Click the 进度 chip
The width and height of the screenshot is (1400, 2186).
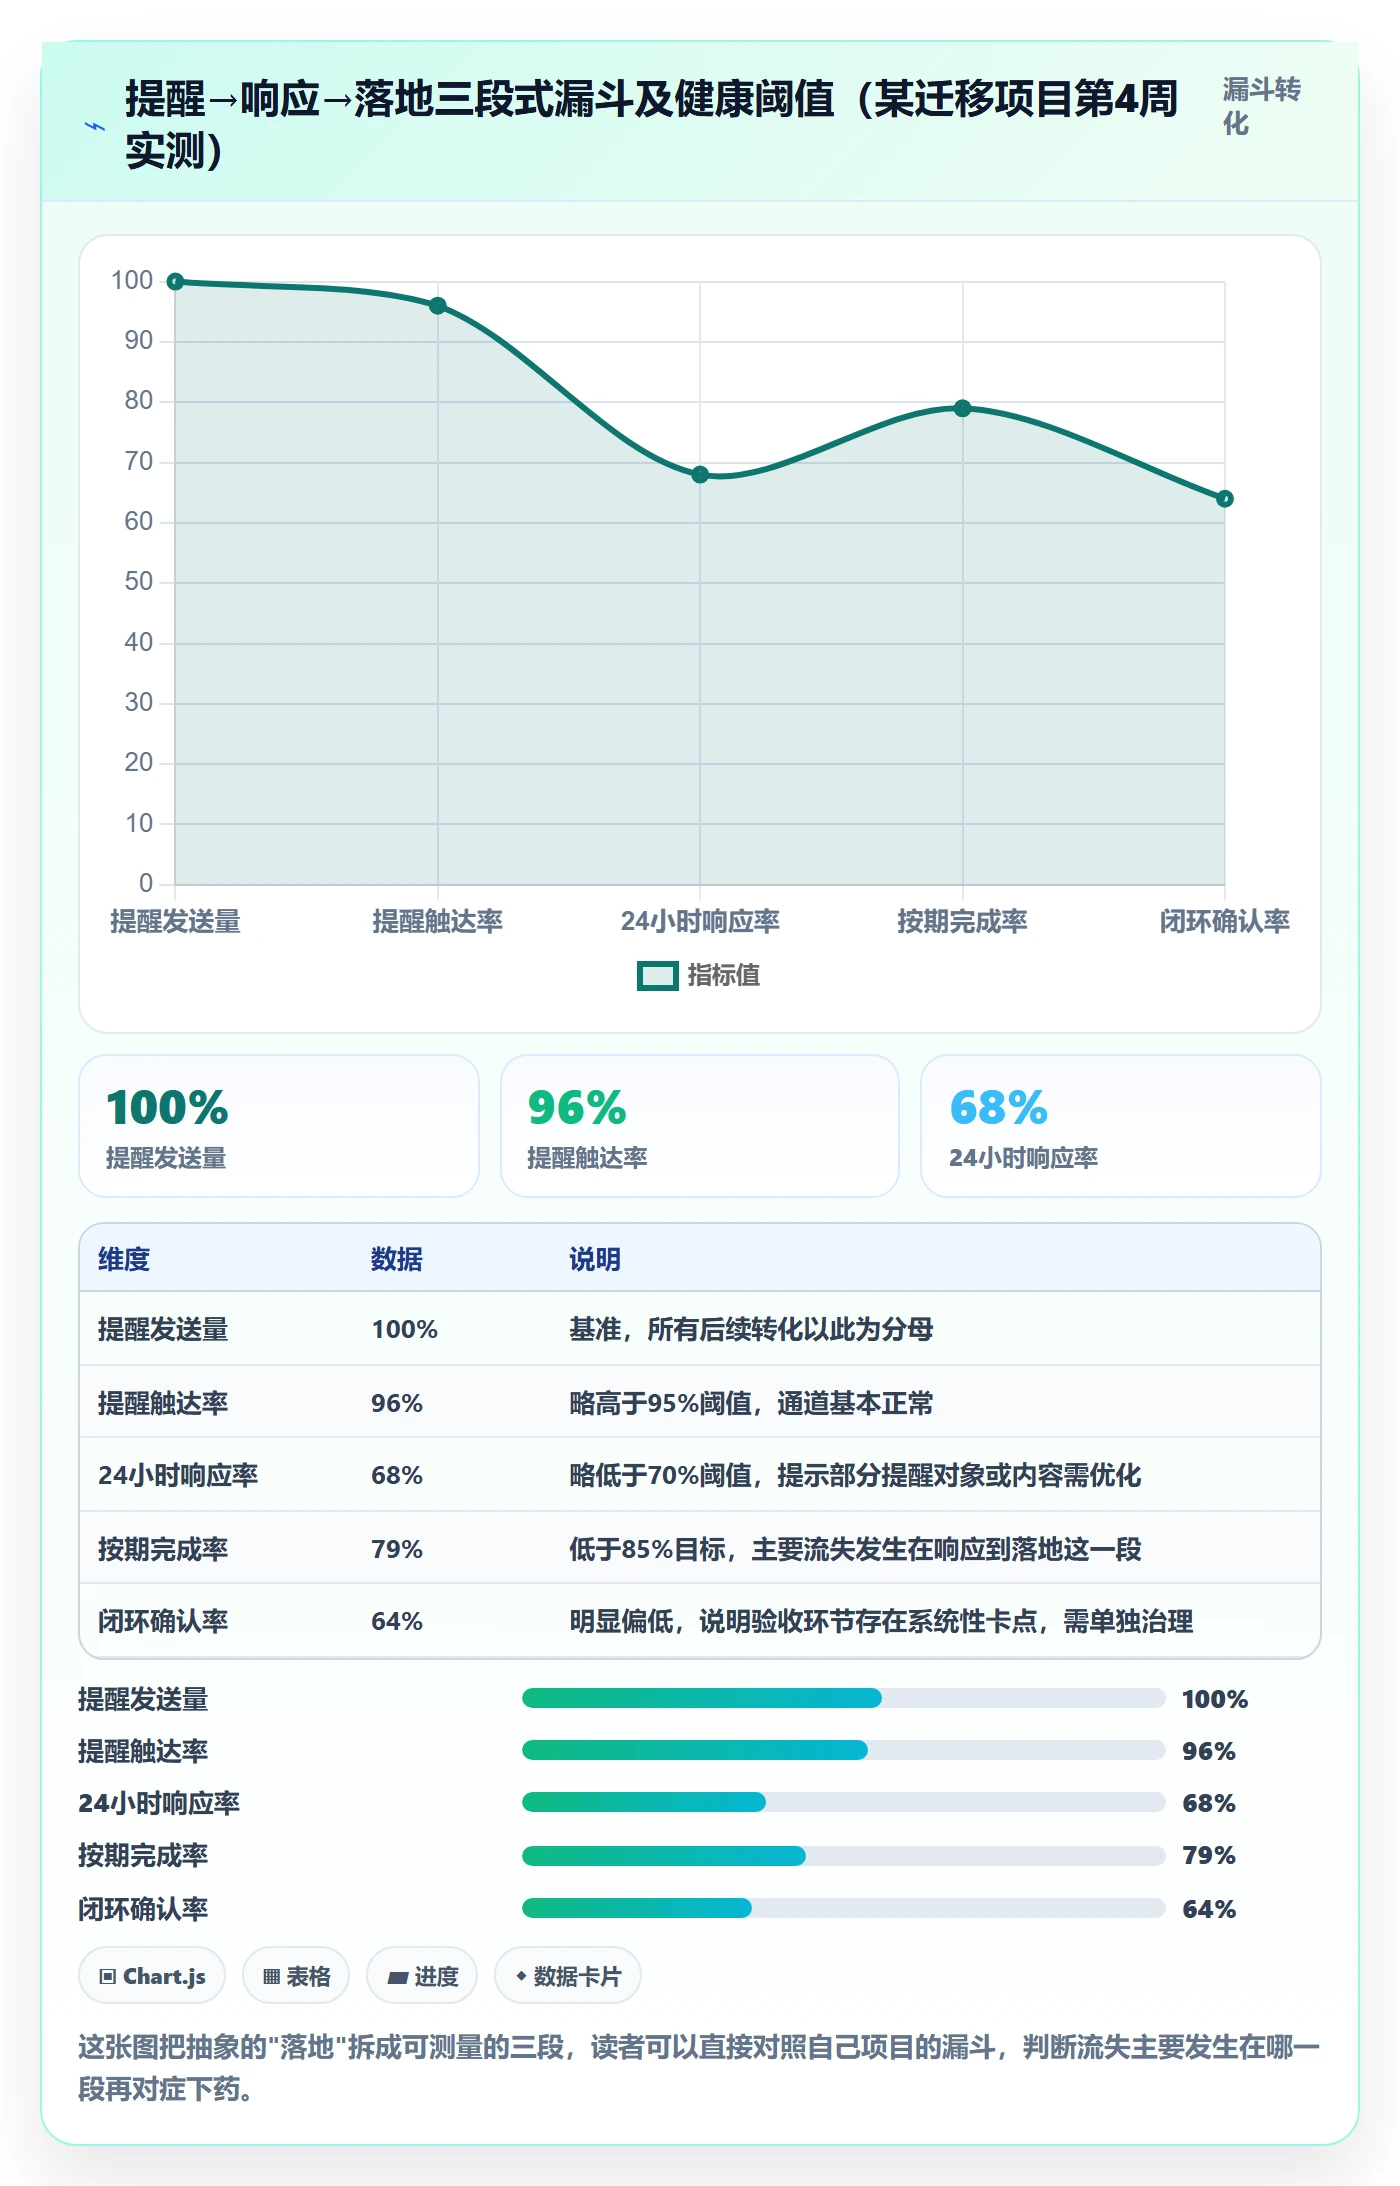pos(422,1976)
